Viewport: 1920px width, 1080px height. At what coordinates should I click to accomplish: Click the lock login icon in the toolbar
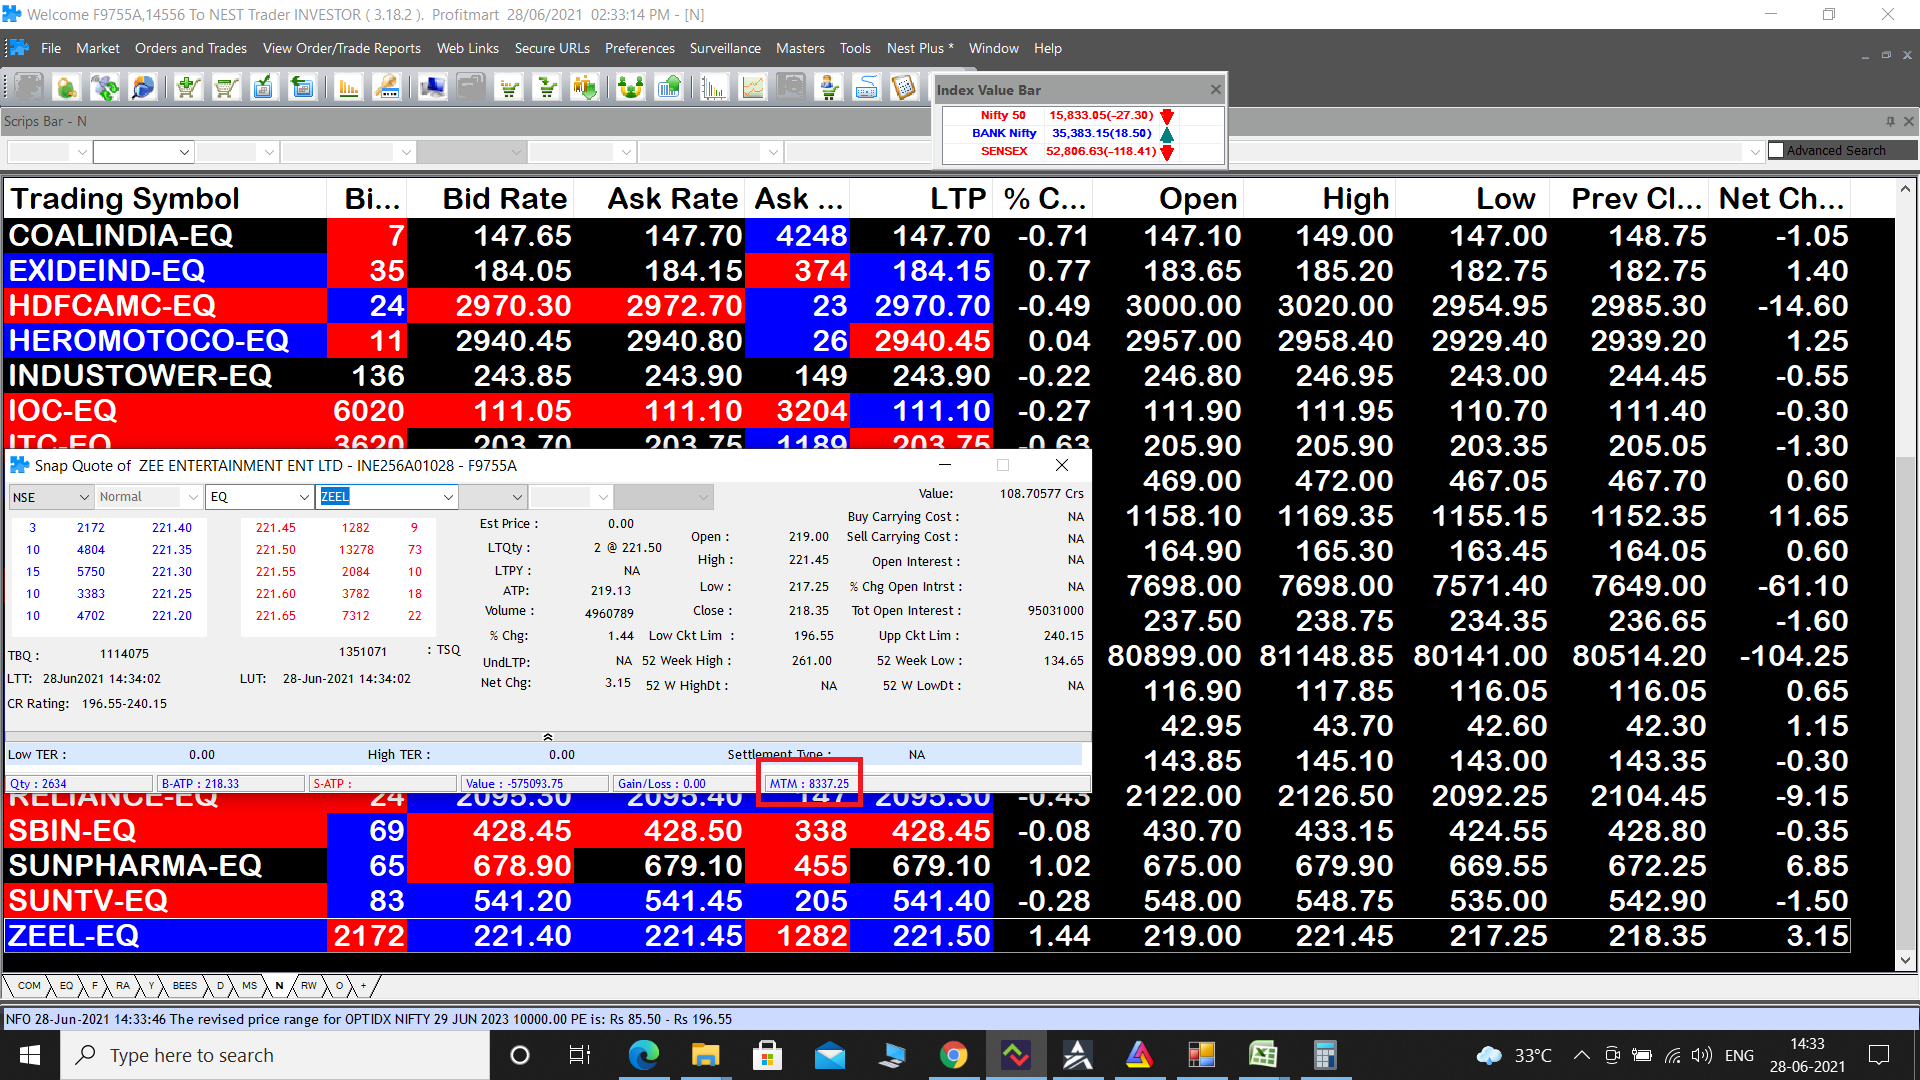[67, 88]
